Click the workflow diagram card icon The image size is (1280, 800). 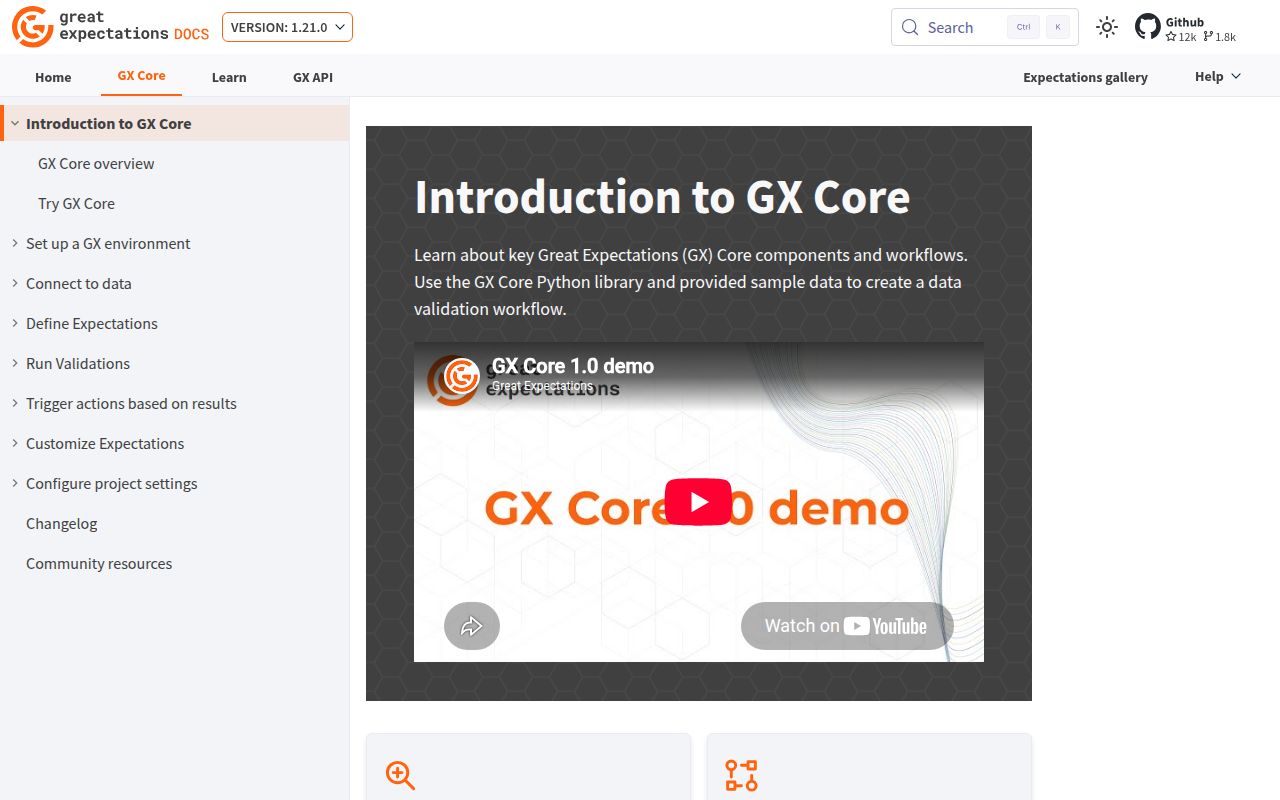coord(741,775)
